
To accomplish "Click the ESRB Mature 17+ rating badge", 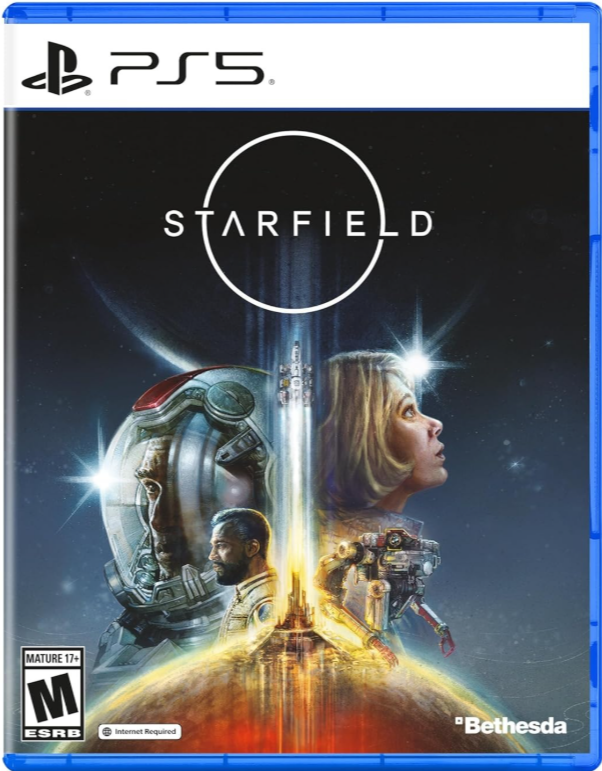I will (53, 694).
